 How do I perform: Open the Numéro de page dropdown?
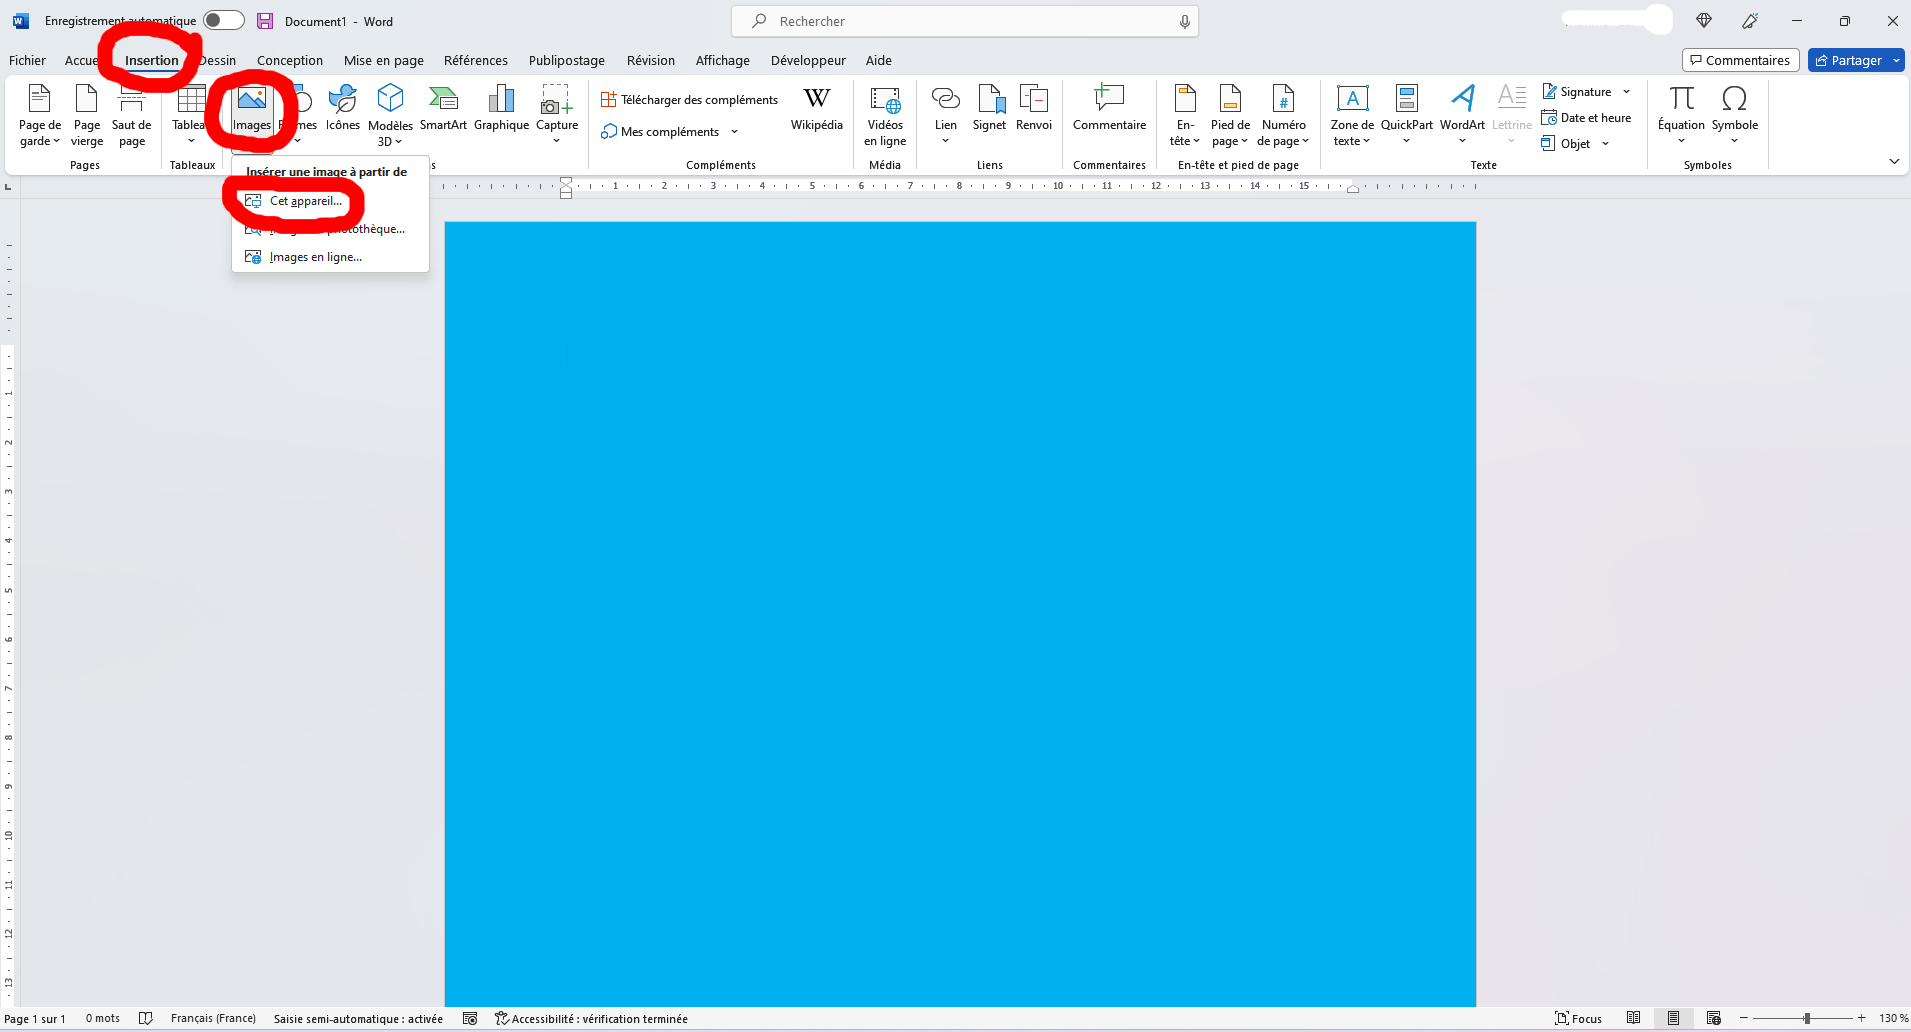(x=1283, y=133)
